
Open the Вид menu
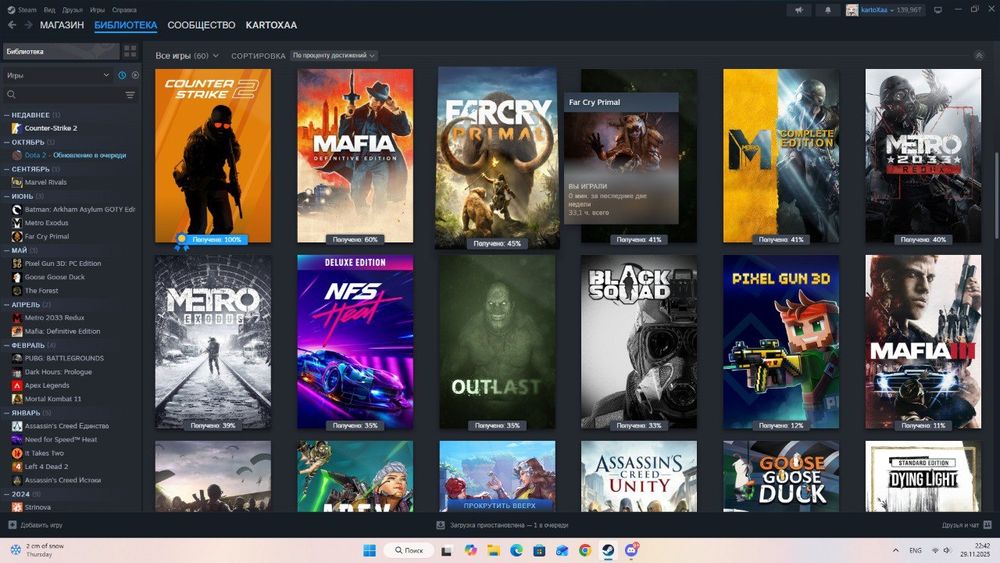tap(49, 10)
